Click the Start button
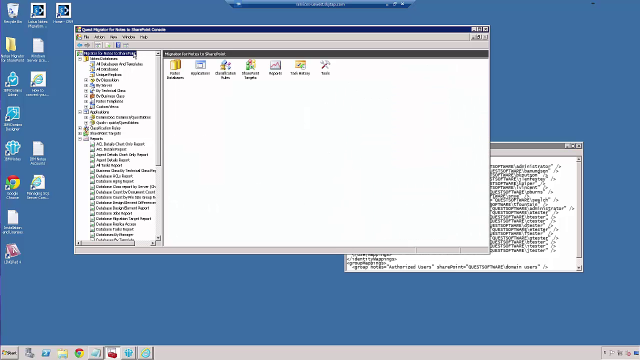Viewport: 640px width, 360px height. 10,353
